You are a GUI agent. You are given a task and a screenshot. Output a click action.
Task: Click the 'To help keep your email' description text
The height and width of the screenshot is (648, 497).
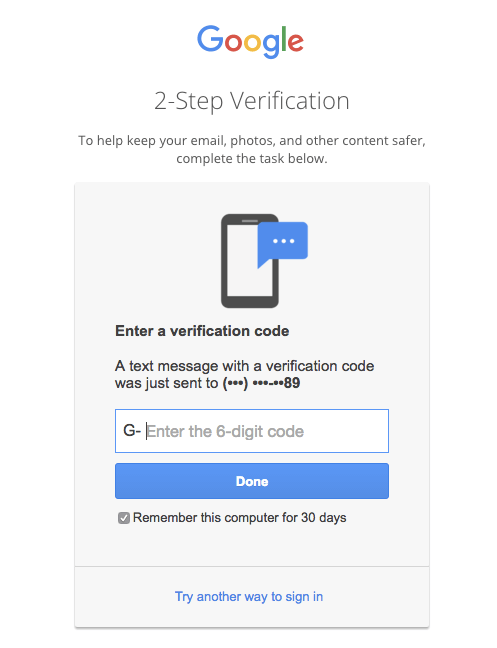pos(252,149)
